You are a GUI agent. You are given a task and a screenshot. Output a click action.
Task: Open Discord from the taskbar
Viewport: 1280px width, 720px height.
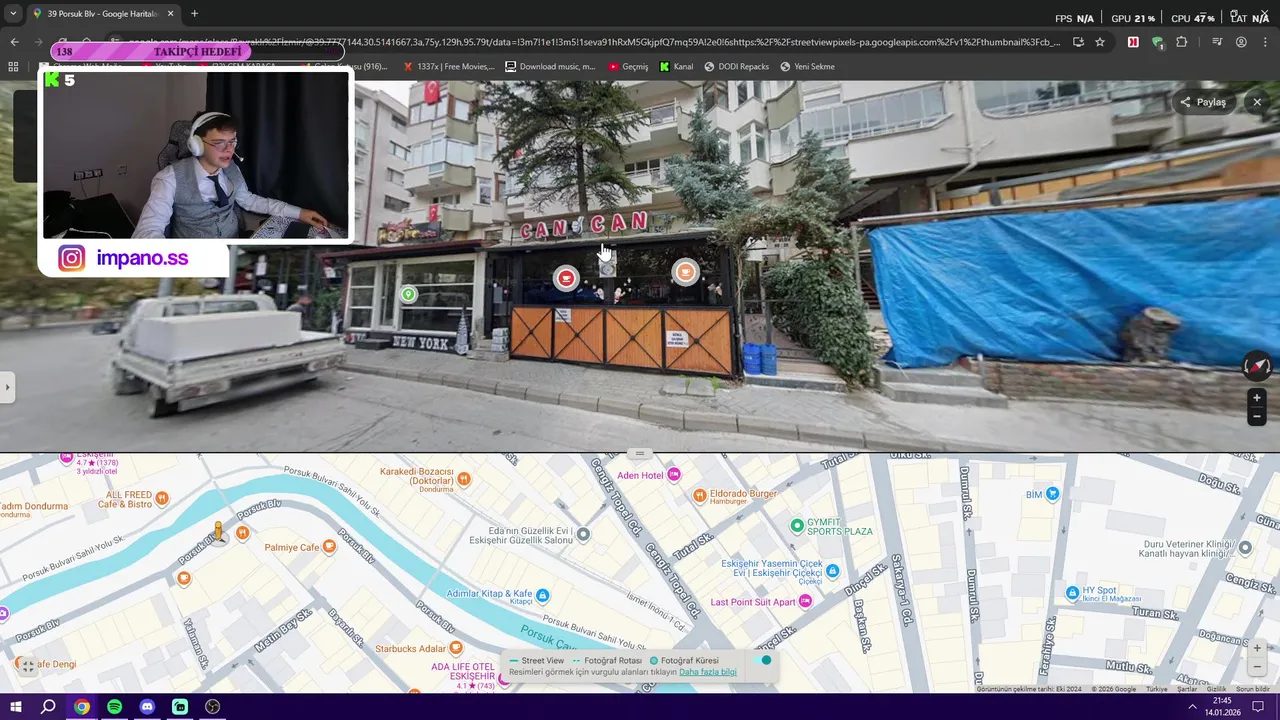pyautogui.click(x=147, y=707)
